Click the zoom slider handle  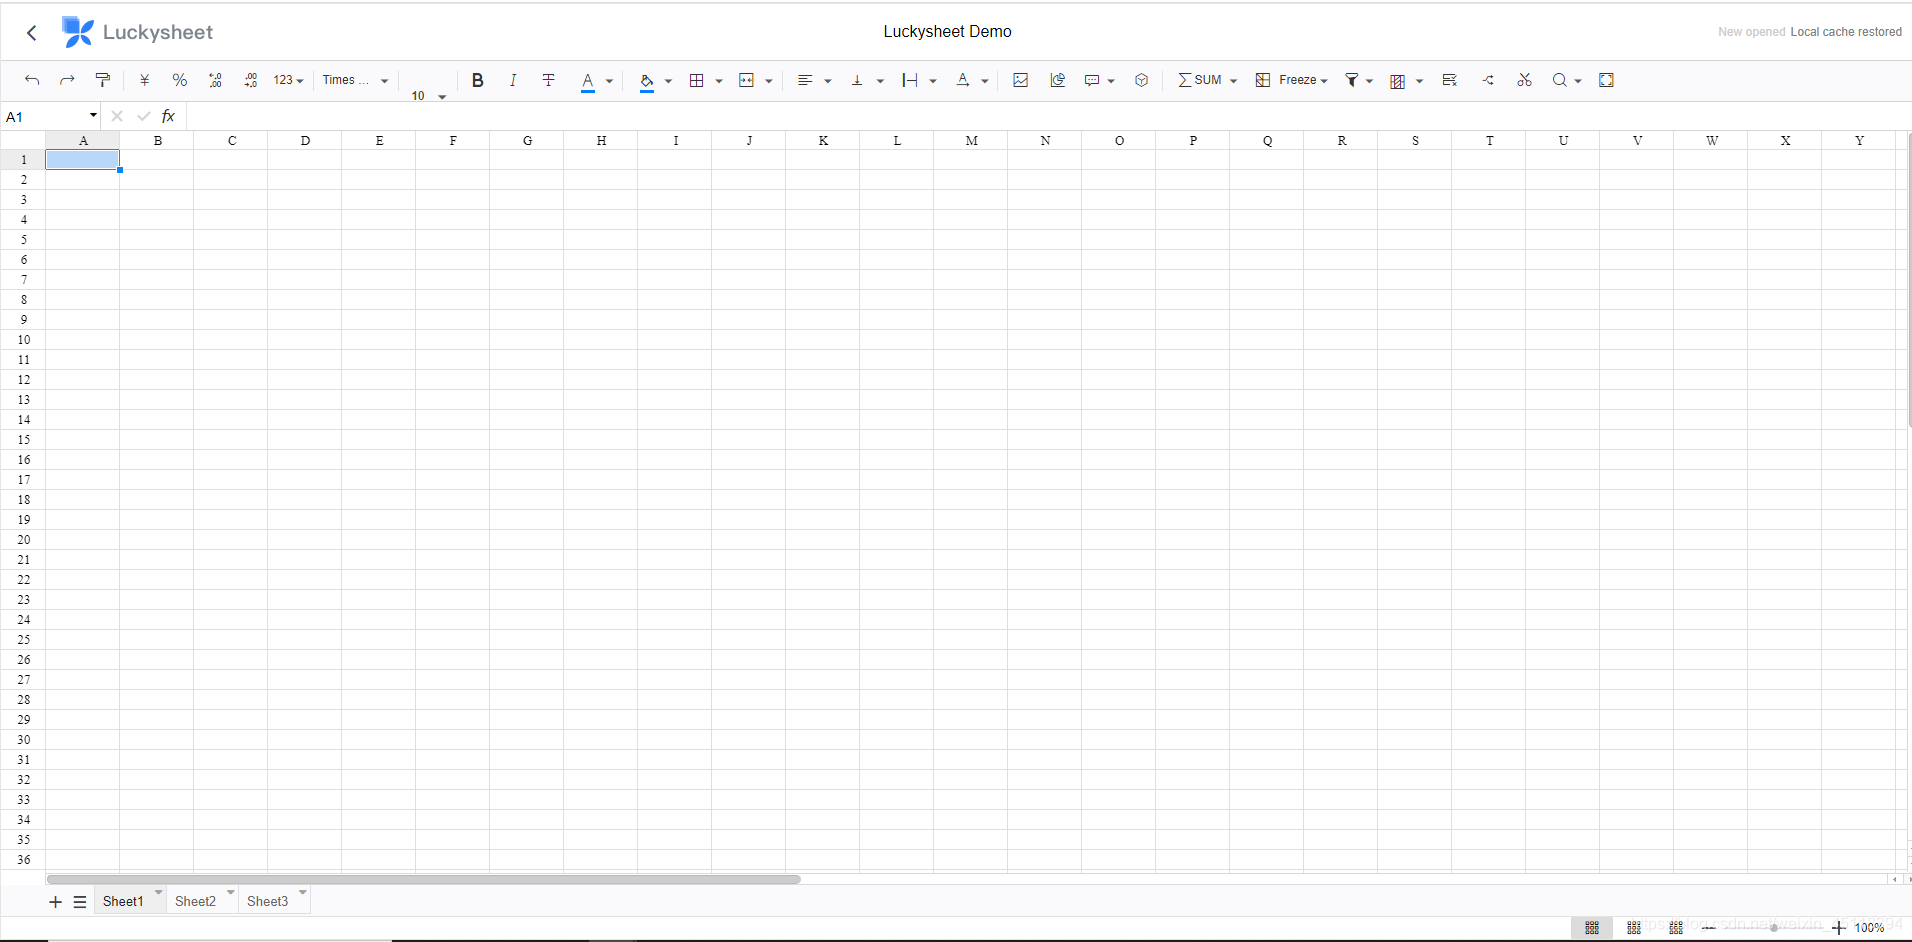click(x=1774, y=928)
